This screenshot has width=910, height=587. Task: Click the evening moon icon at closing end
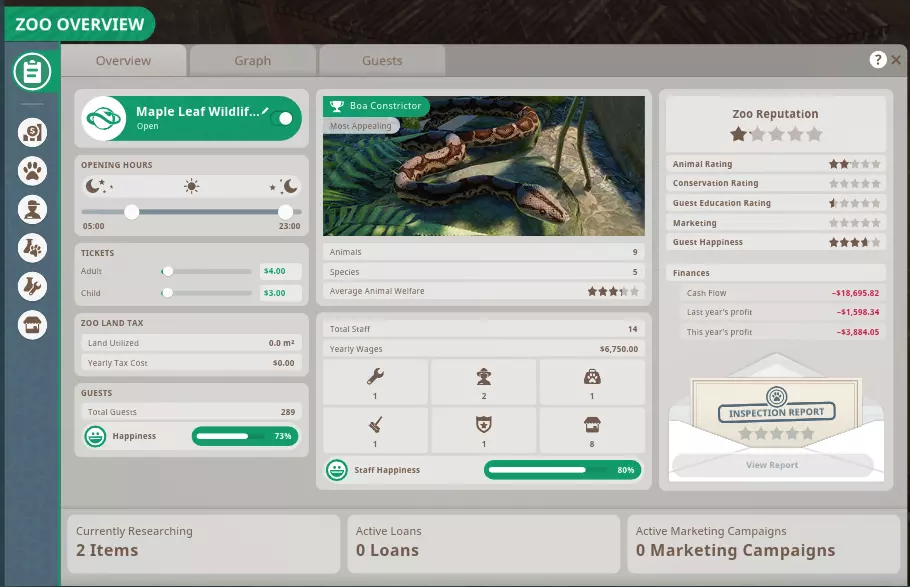coord(284,186)
